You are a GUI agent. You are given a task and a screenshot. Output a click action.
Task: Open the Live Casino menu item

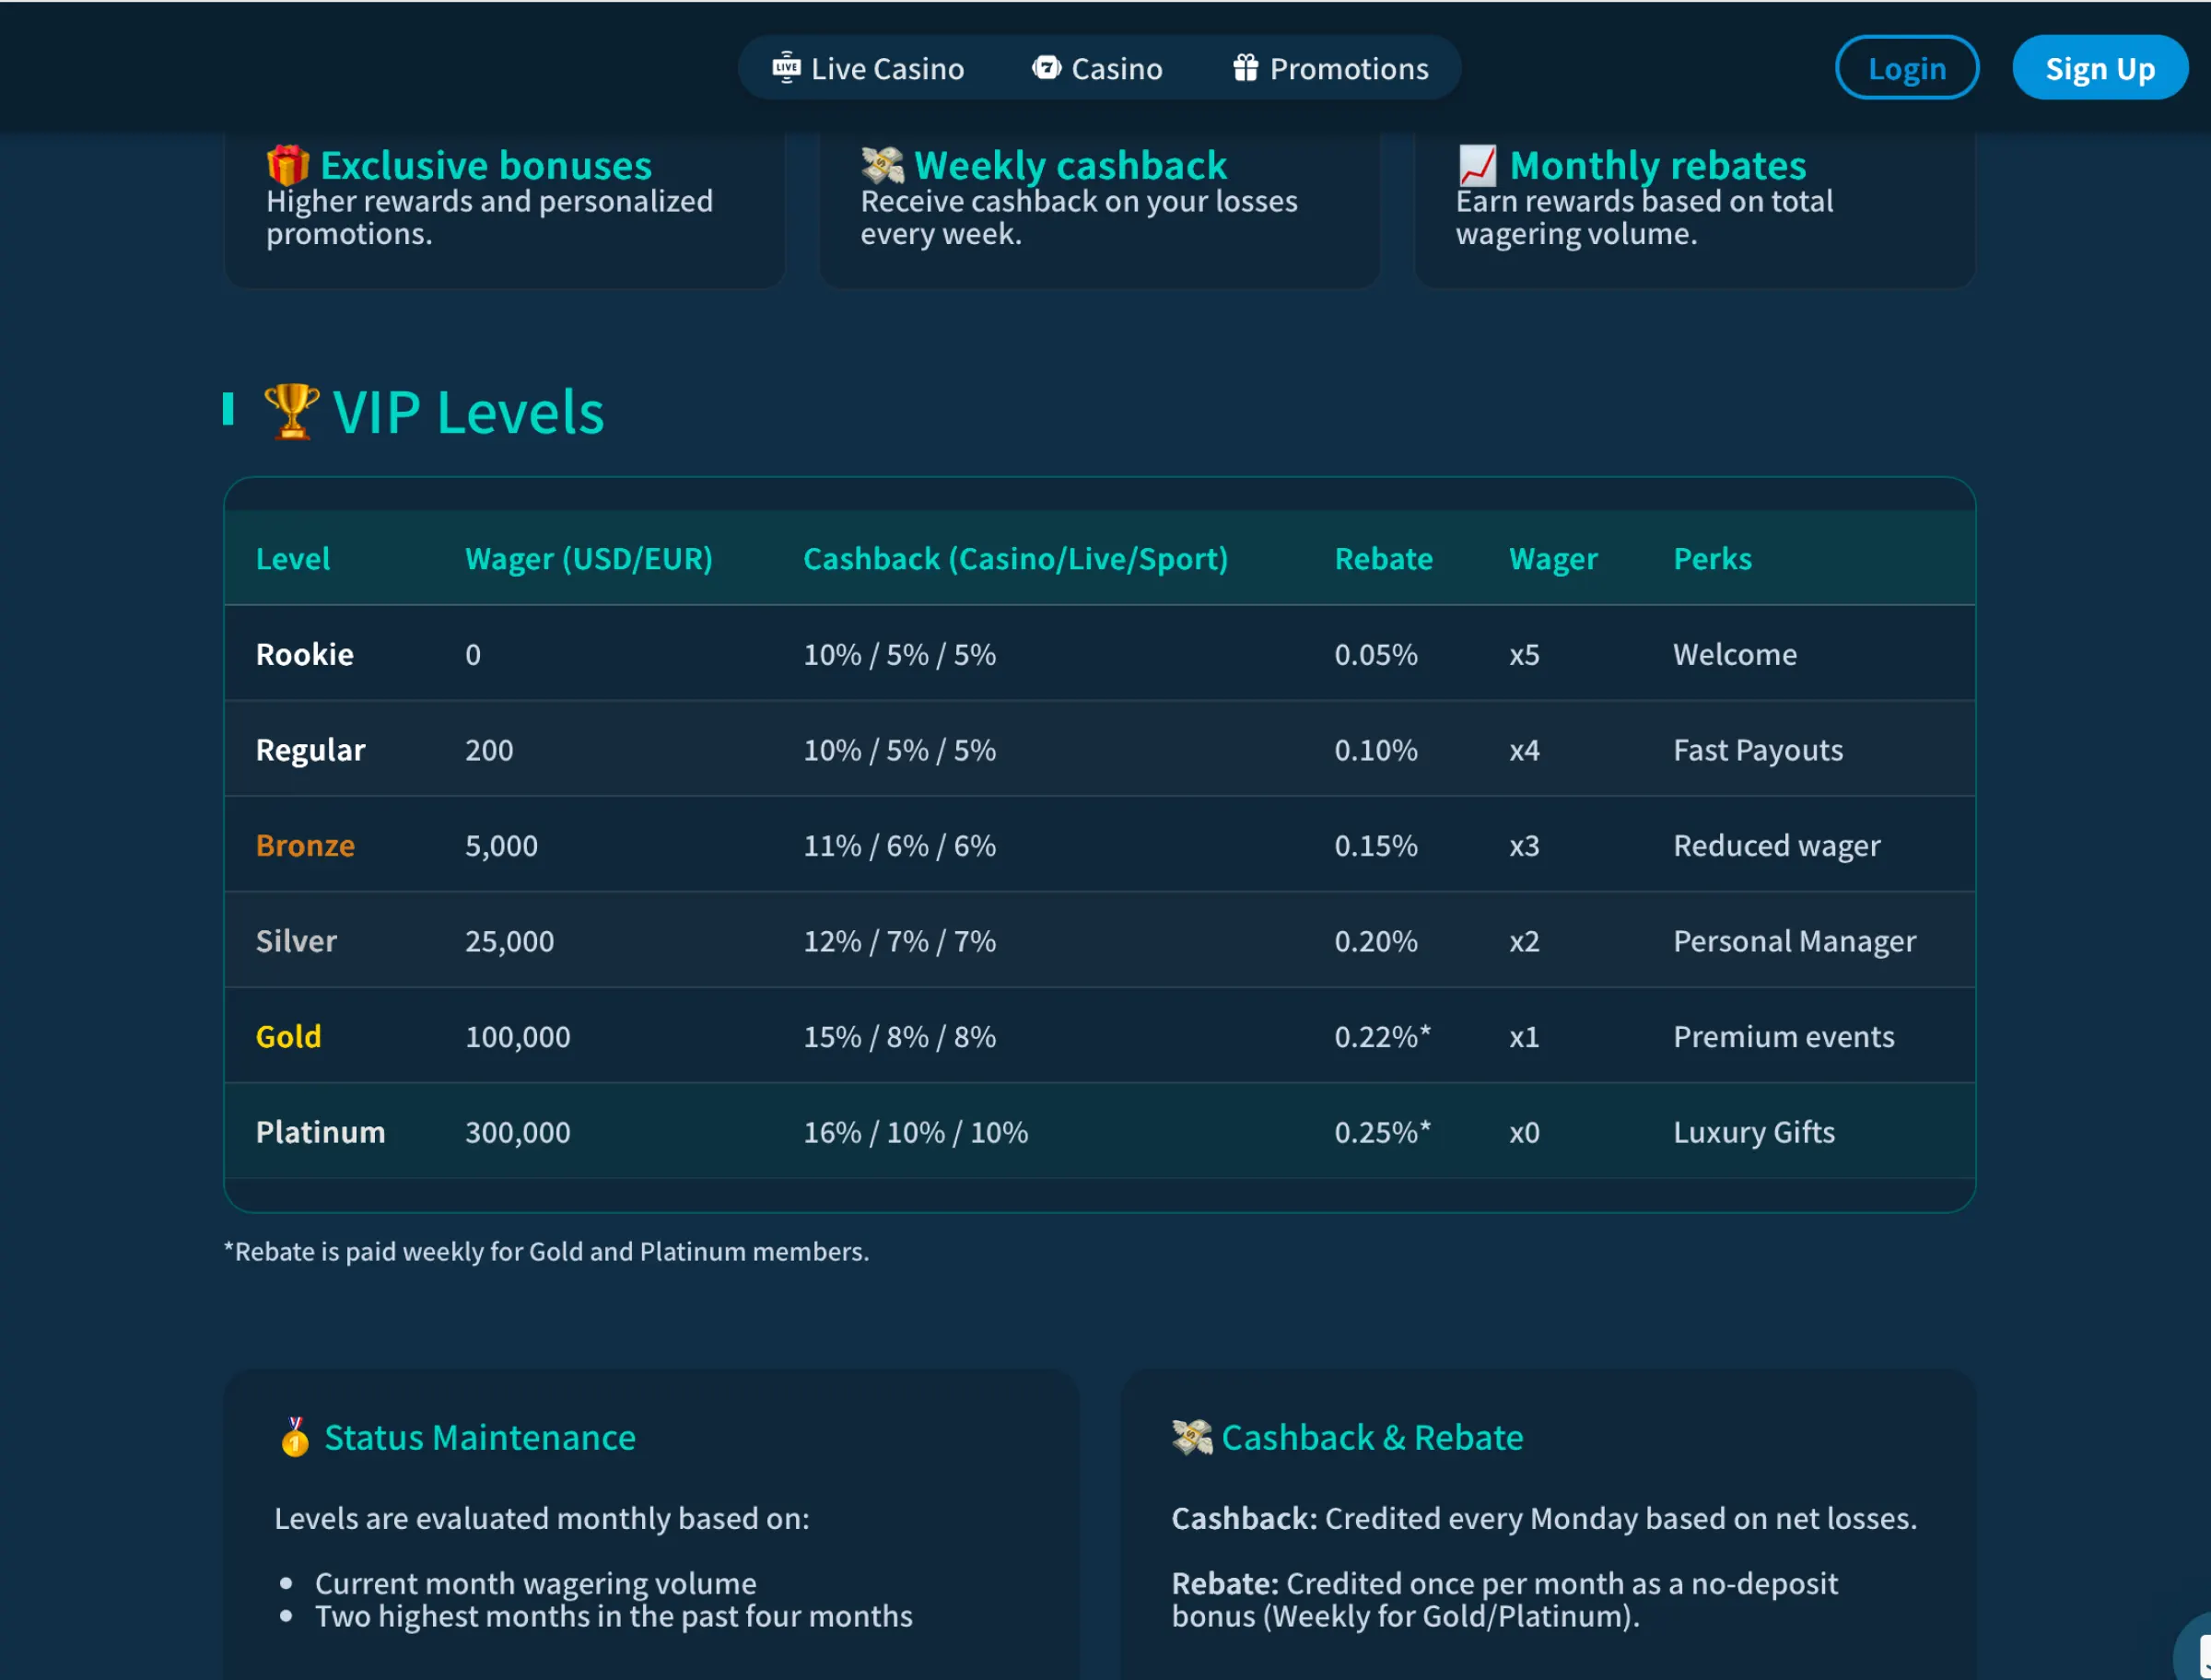(868, 68)
